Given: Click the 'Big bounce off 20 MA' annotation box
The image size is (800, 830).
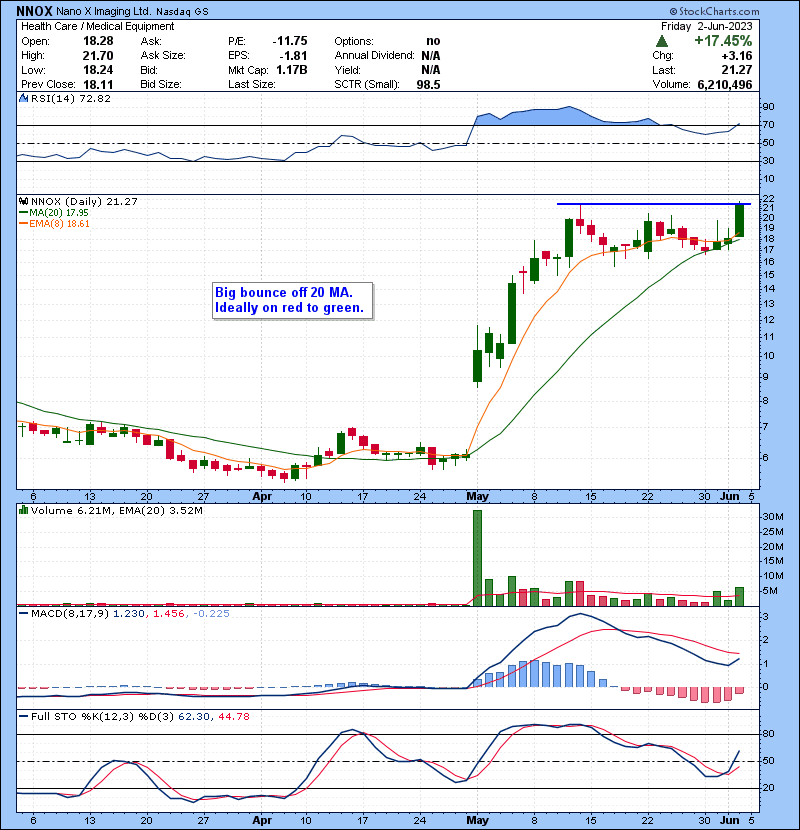Looking at the screenshot, I should click(x=292, y=301).
